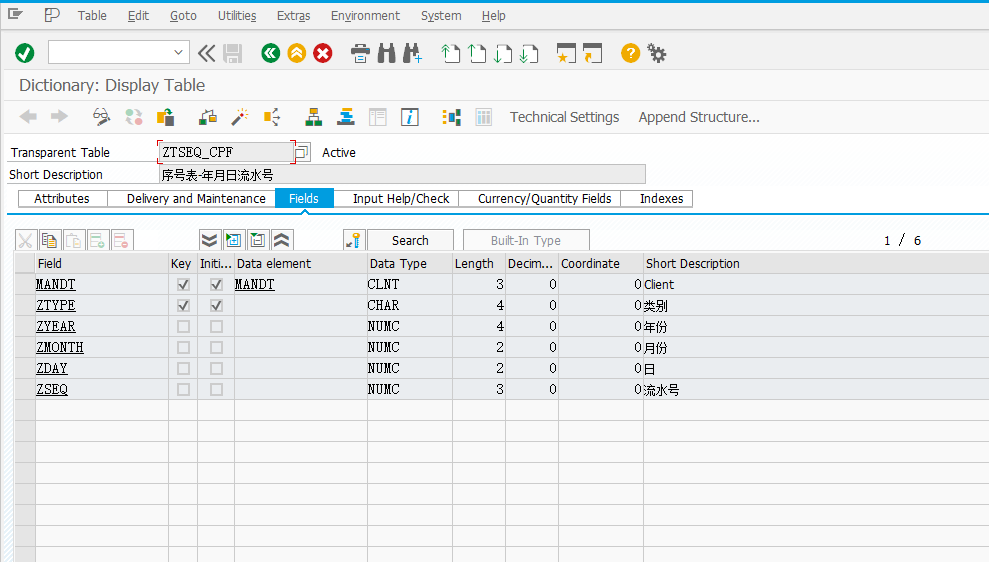Open the MANDT field link
This screenshot has width=989, height=562.
[x=56, y=284]
